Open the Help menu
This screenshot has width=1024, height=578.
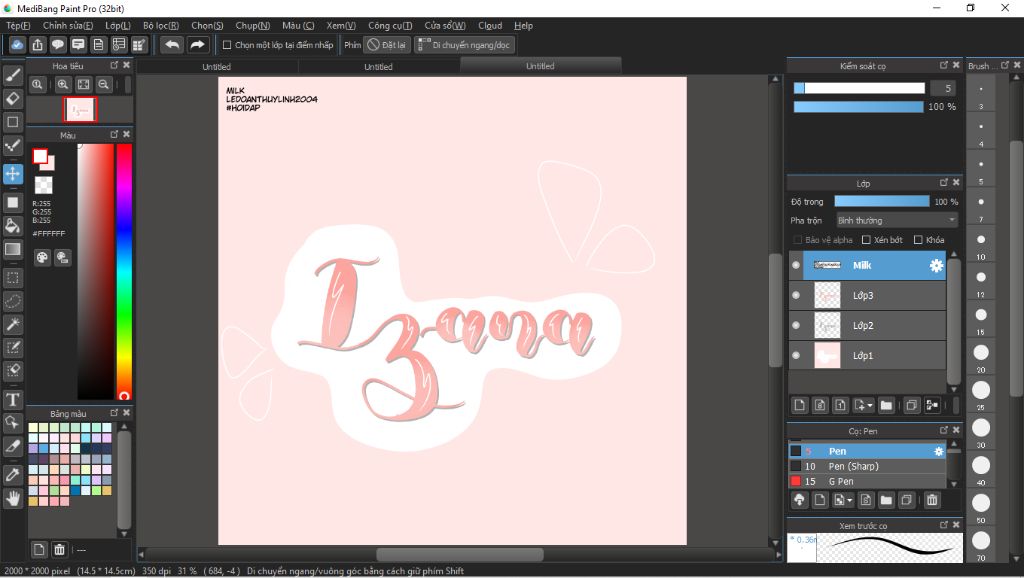tap(523, 25)
